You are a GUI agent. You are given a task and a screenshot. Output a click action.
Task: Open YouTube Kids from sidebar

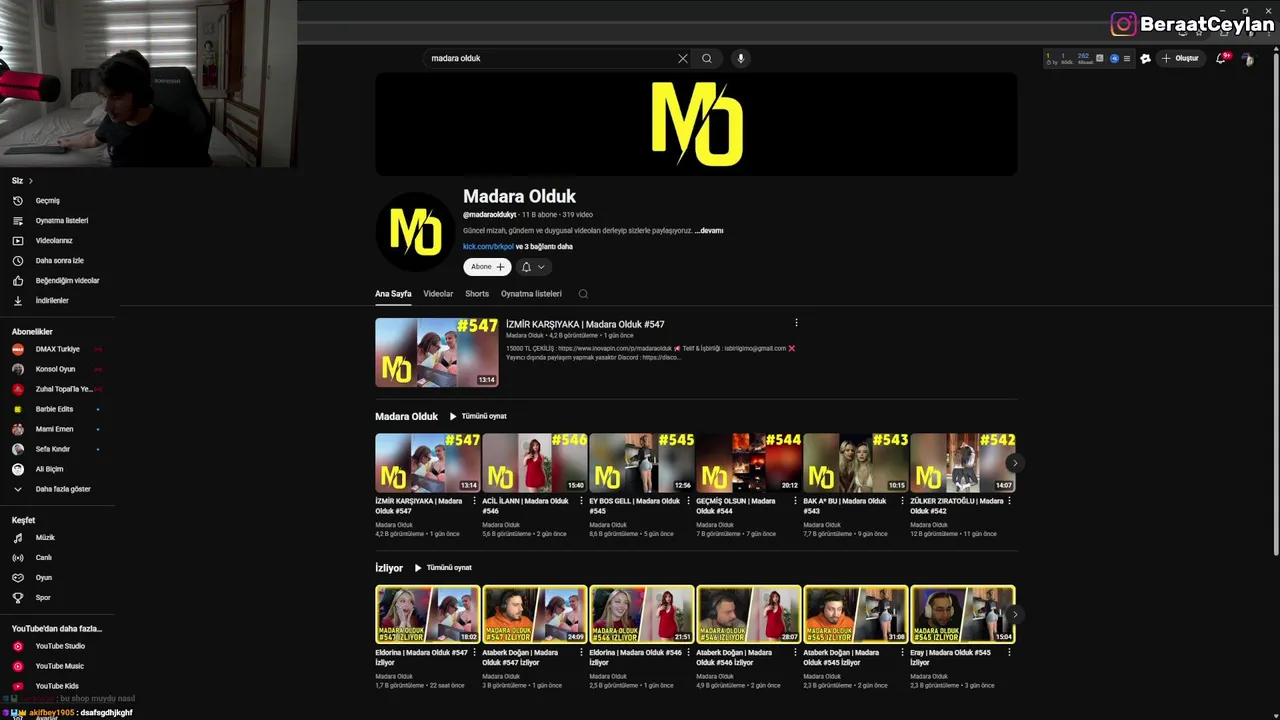pos(58,686)
